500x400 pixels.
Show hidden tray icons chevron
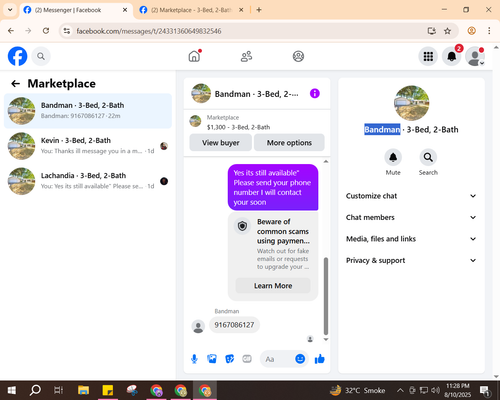[x=400, y=390]
